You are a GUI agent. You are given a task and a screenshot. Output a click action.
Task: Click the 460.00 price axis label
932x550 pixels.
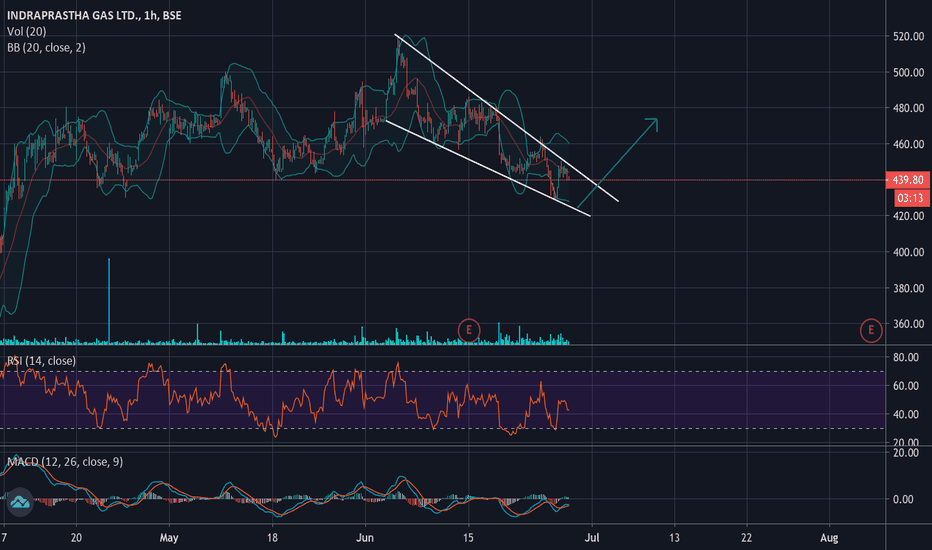coord(908,144)
